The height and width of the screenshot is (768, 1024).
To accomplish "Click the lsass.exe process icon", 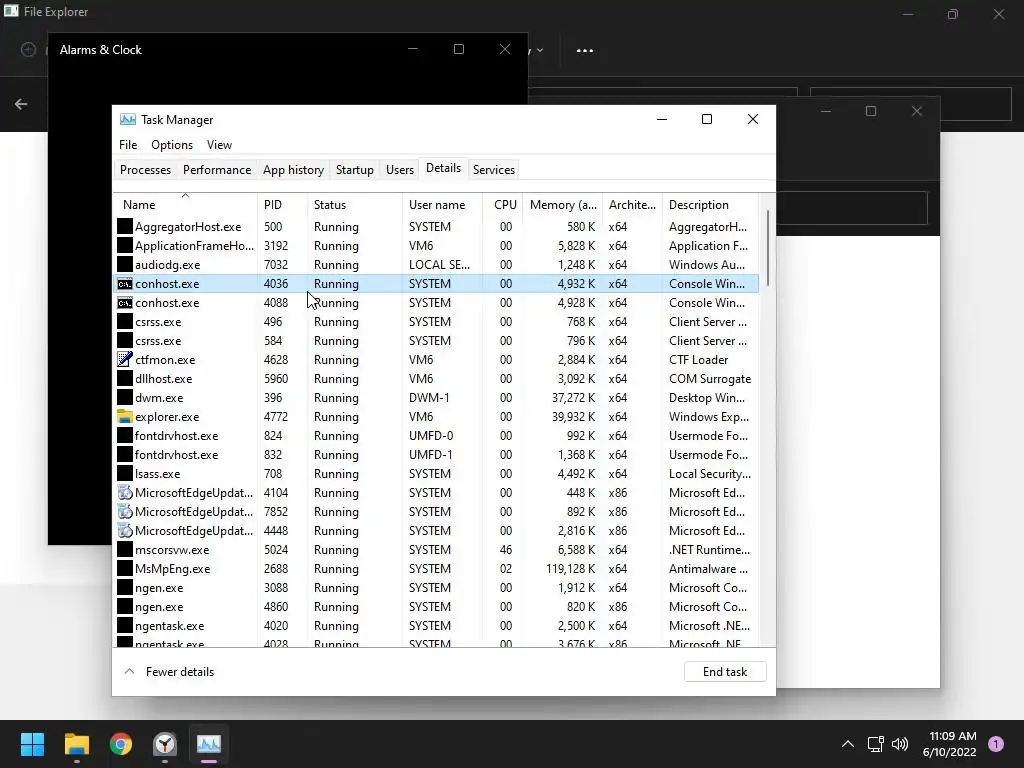I will (125, 473).
